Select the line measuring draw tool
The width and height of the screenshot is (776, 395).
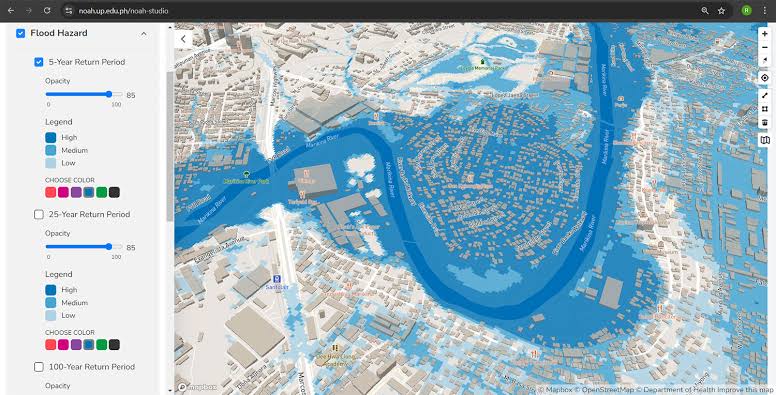pyautogui.click(x=765, y=95)
